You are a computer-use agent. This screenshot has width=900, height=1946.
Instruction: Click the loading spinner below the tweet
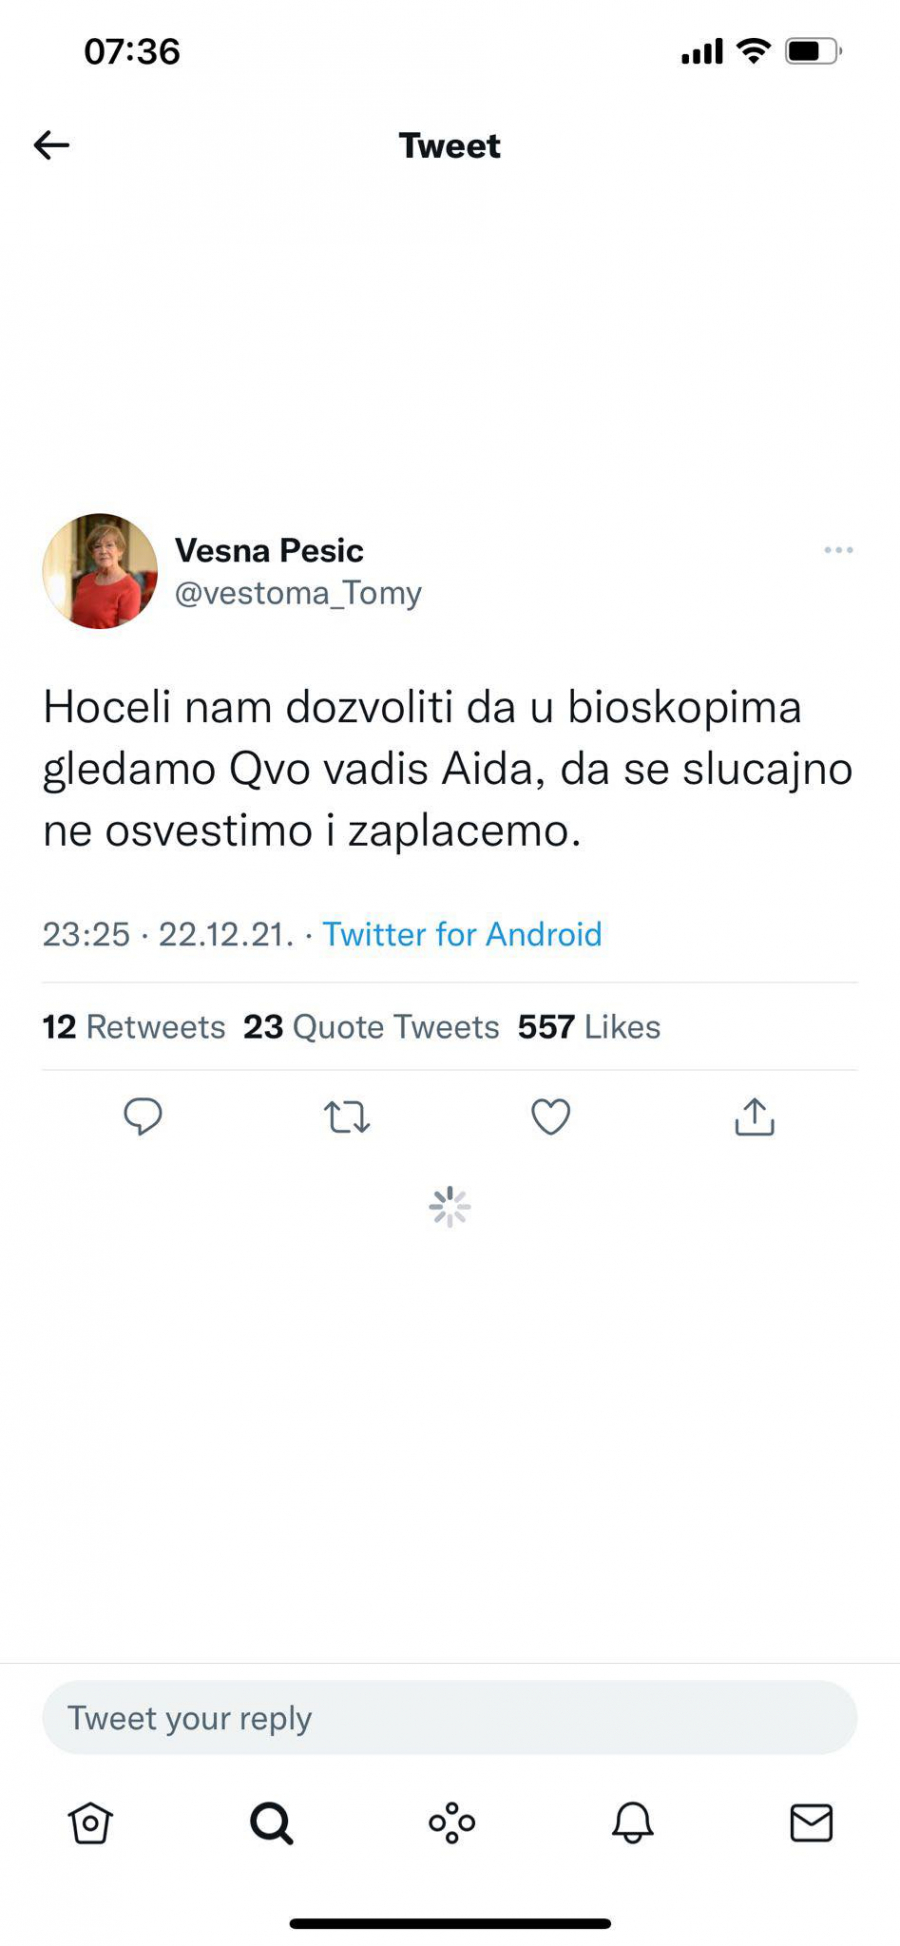(x=450, y=1207)
